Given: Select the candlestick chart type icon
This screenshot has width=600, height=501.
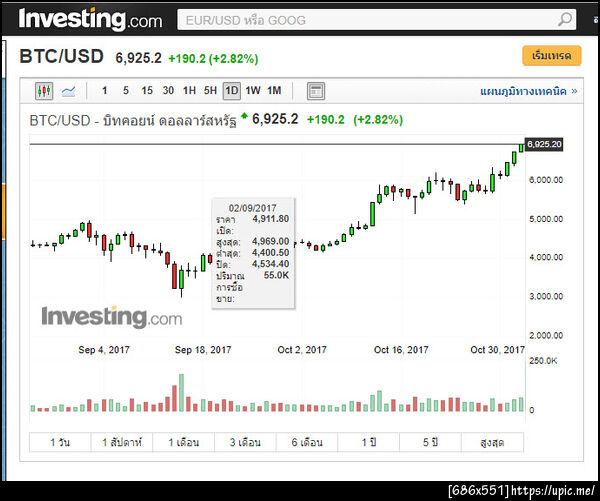Looking at the screenshot, I should click(44, 91).
